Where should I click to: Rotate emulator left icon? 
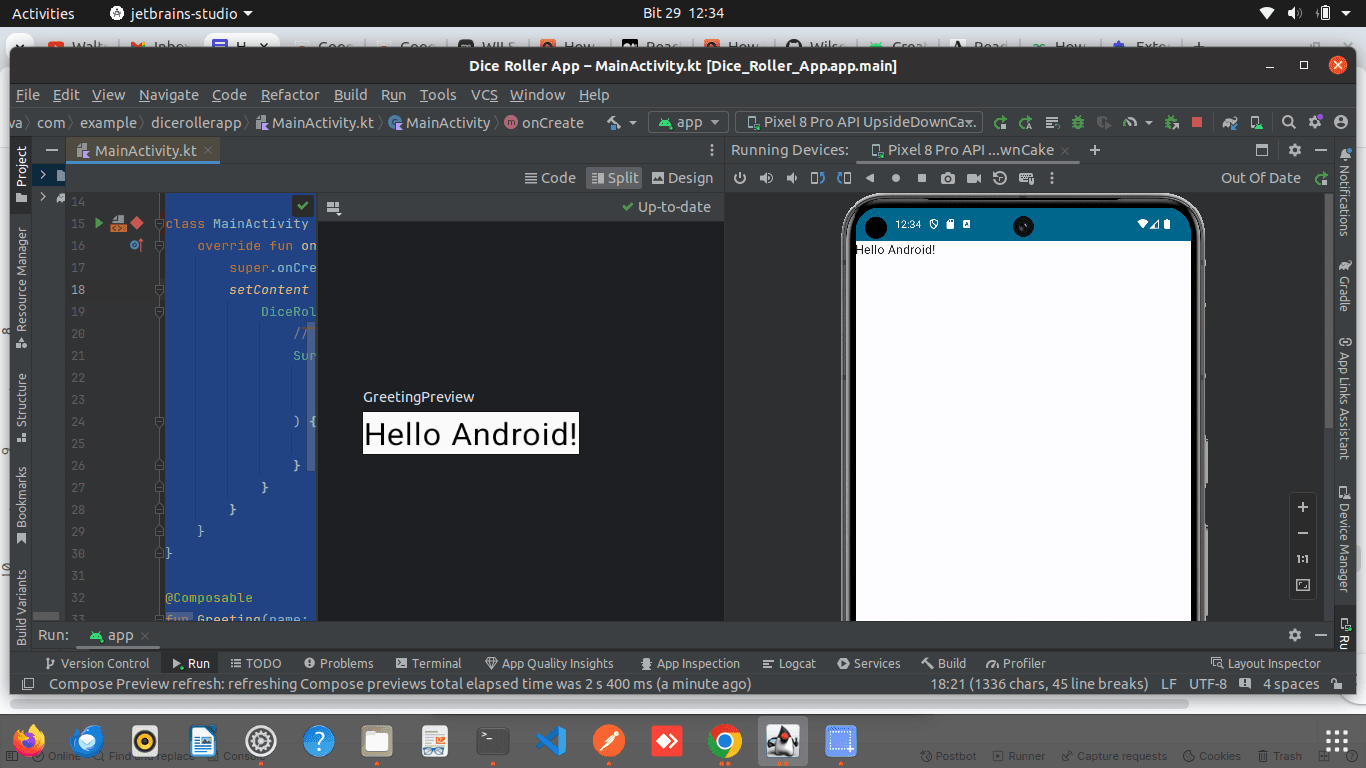click(x=818, y=178)
